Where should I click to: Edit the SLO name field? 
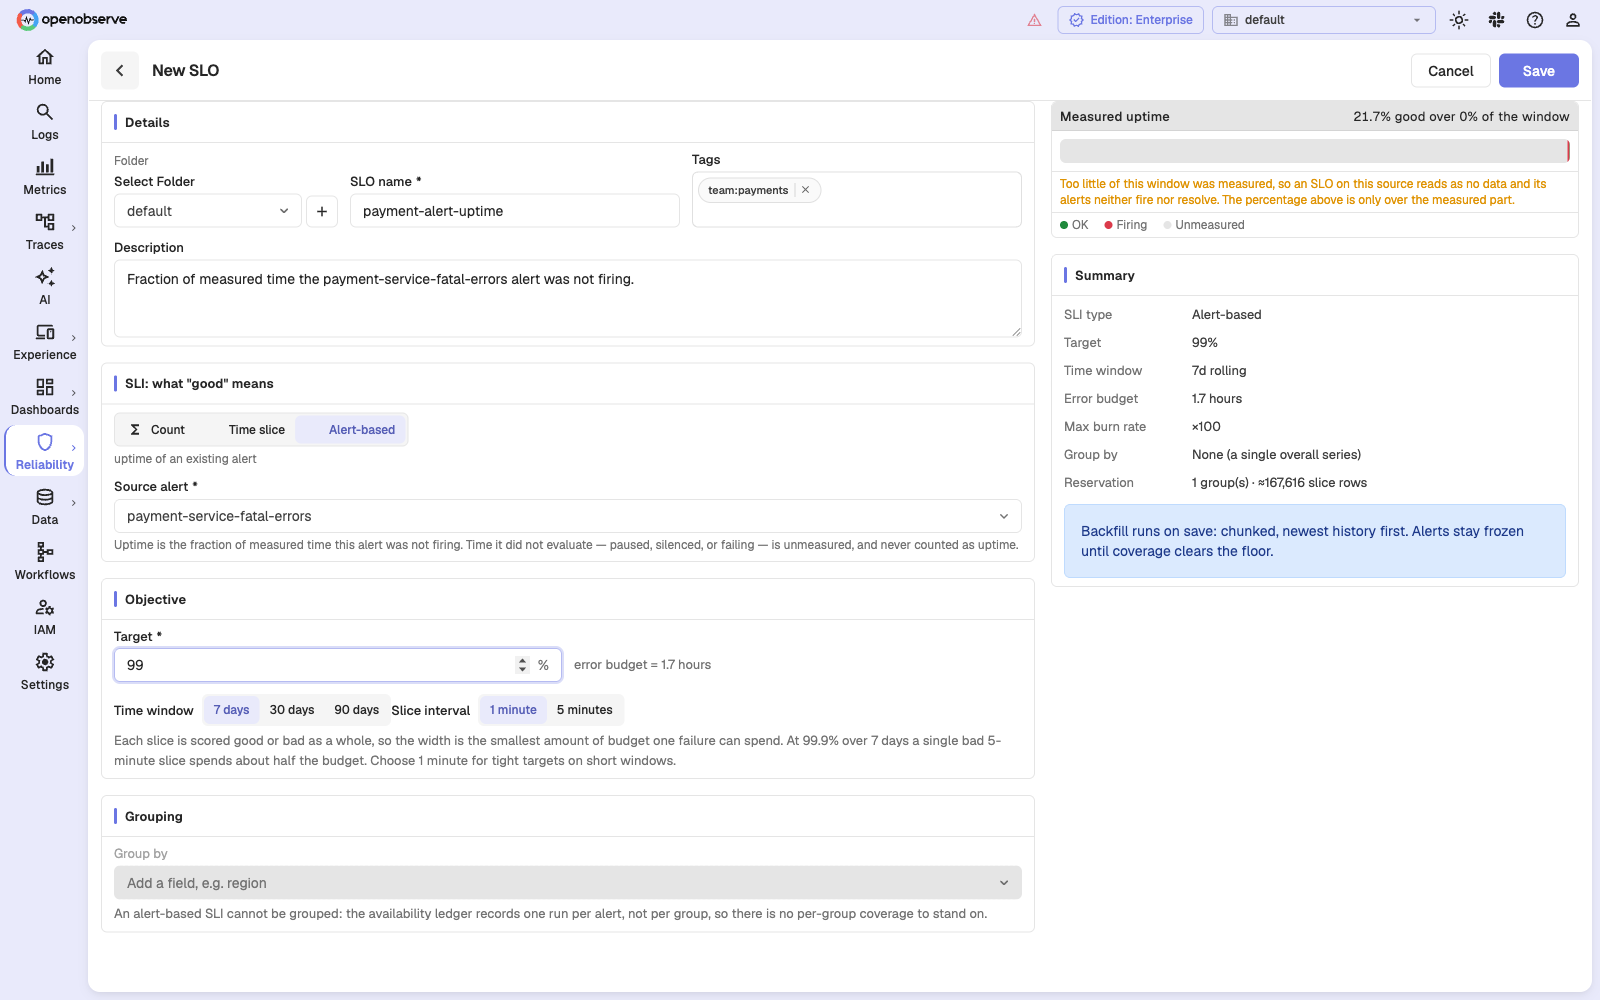515,211
